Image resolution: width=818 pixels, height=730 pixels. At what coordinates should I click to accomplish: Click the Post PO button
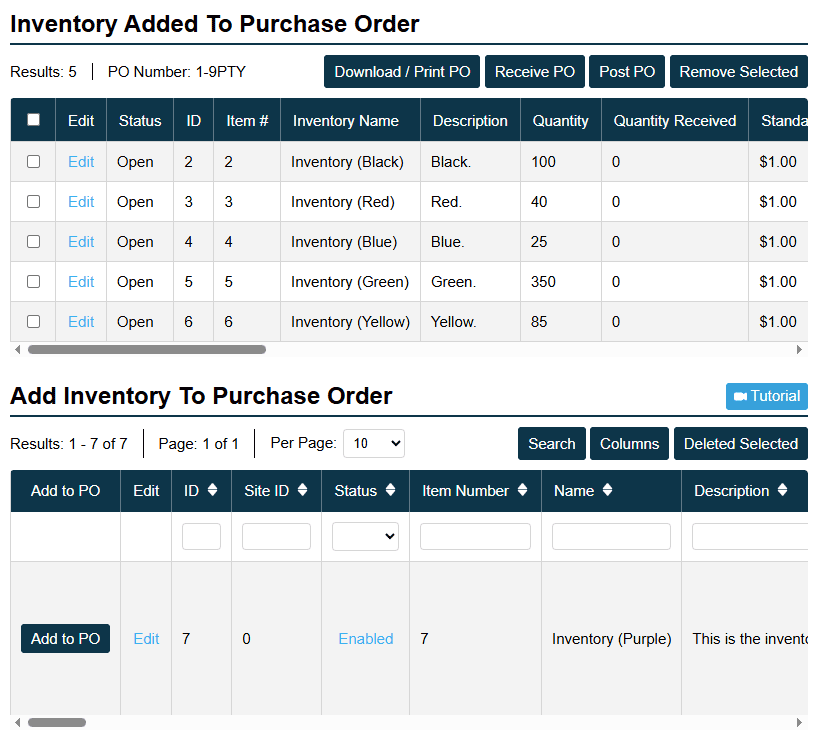627,71
